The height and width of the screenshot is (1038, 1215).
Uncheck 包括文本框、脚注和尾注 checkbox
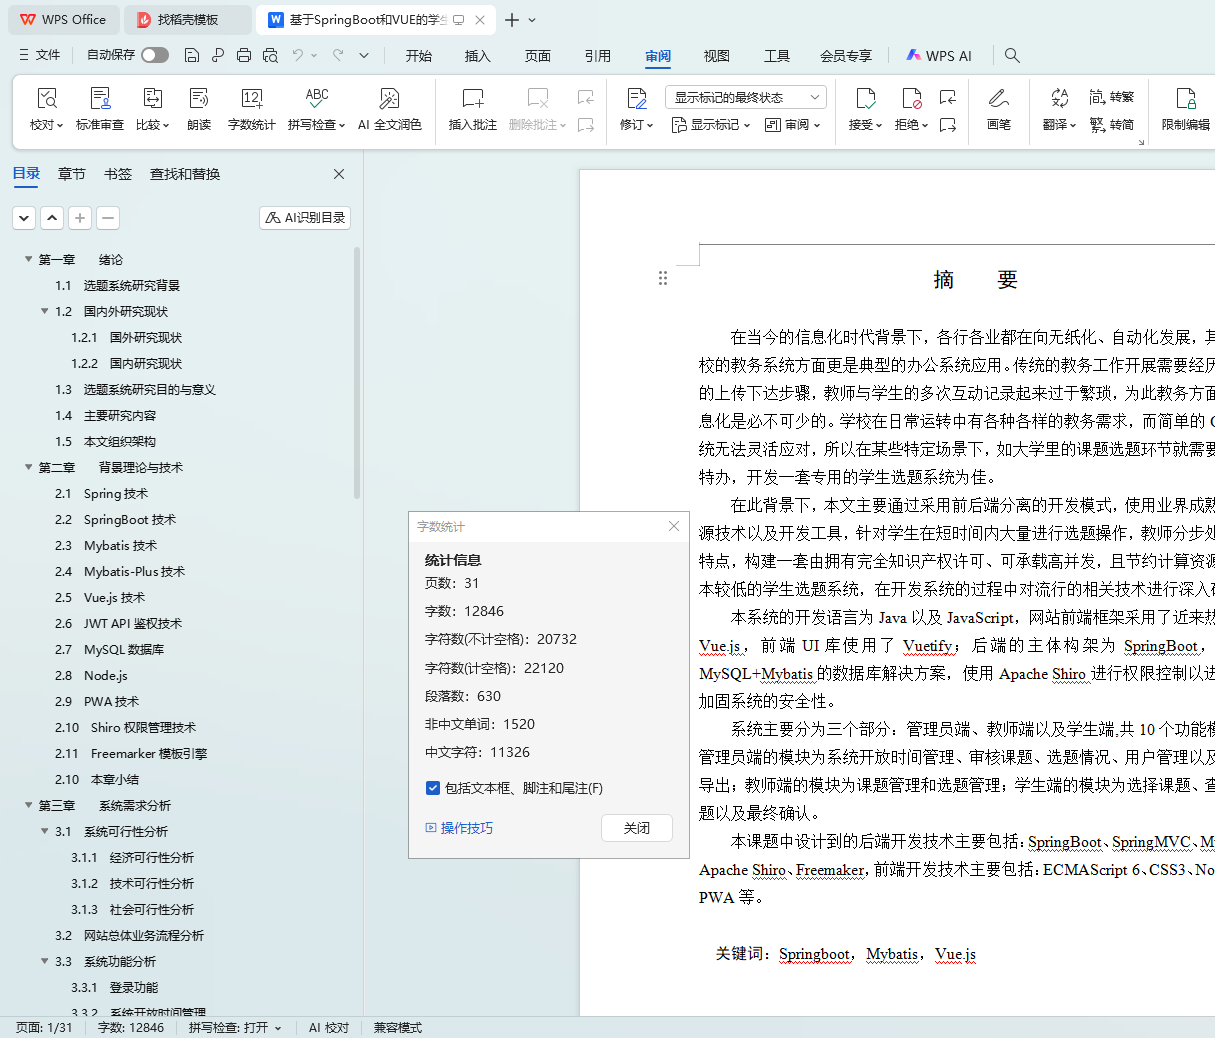433,788
